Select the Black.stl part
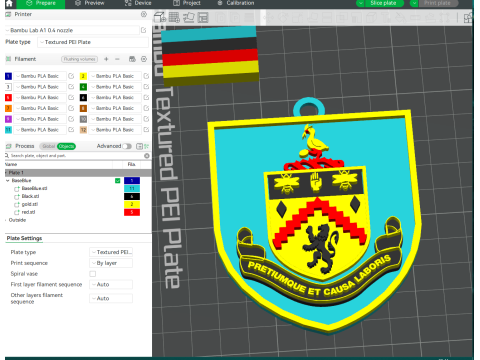 click(x=30, y=196)
